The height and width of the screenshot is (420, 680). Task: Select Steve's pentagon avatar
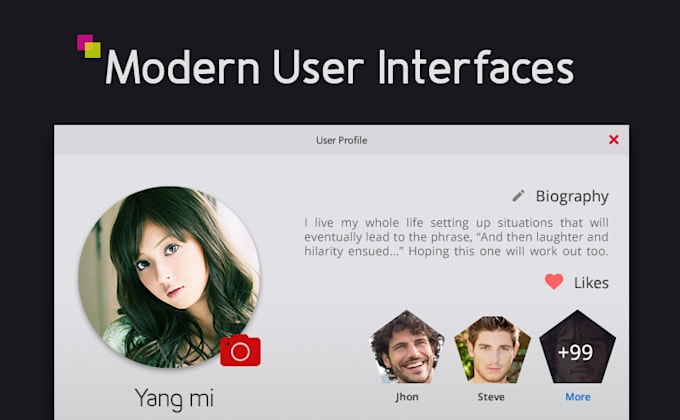pos(492,350)
